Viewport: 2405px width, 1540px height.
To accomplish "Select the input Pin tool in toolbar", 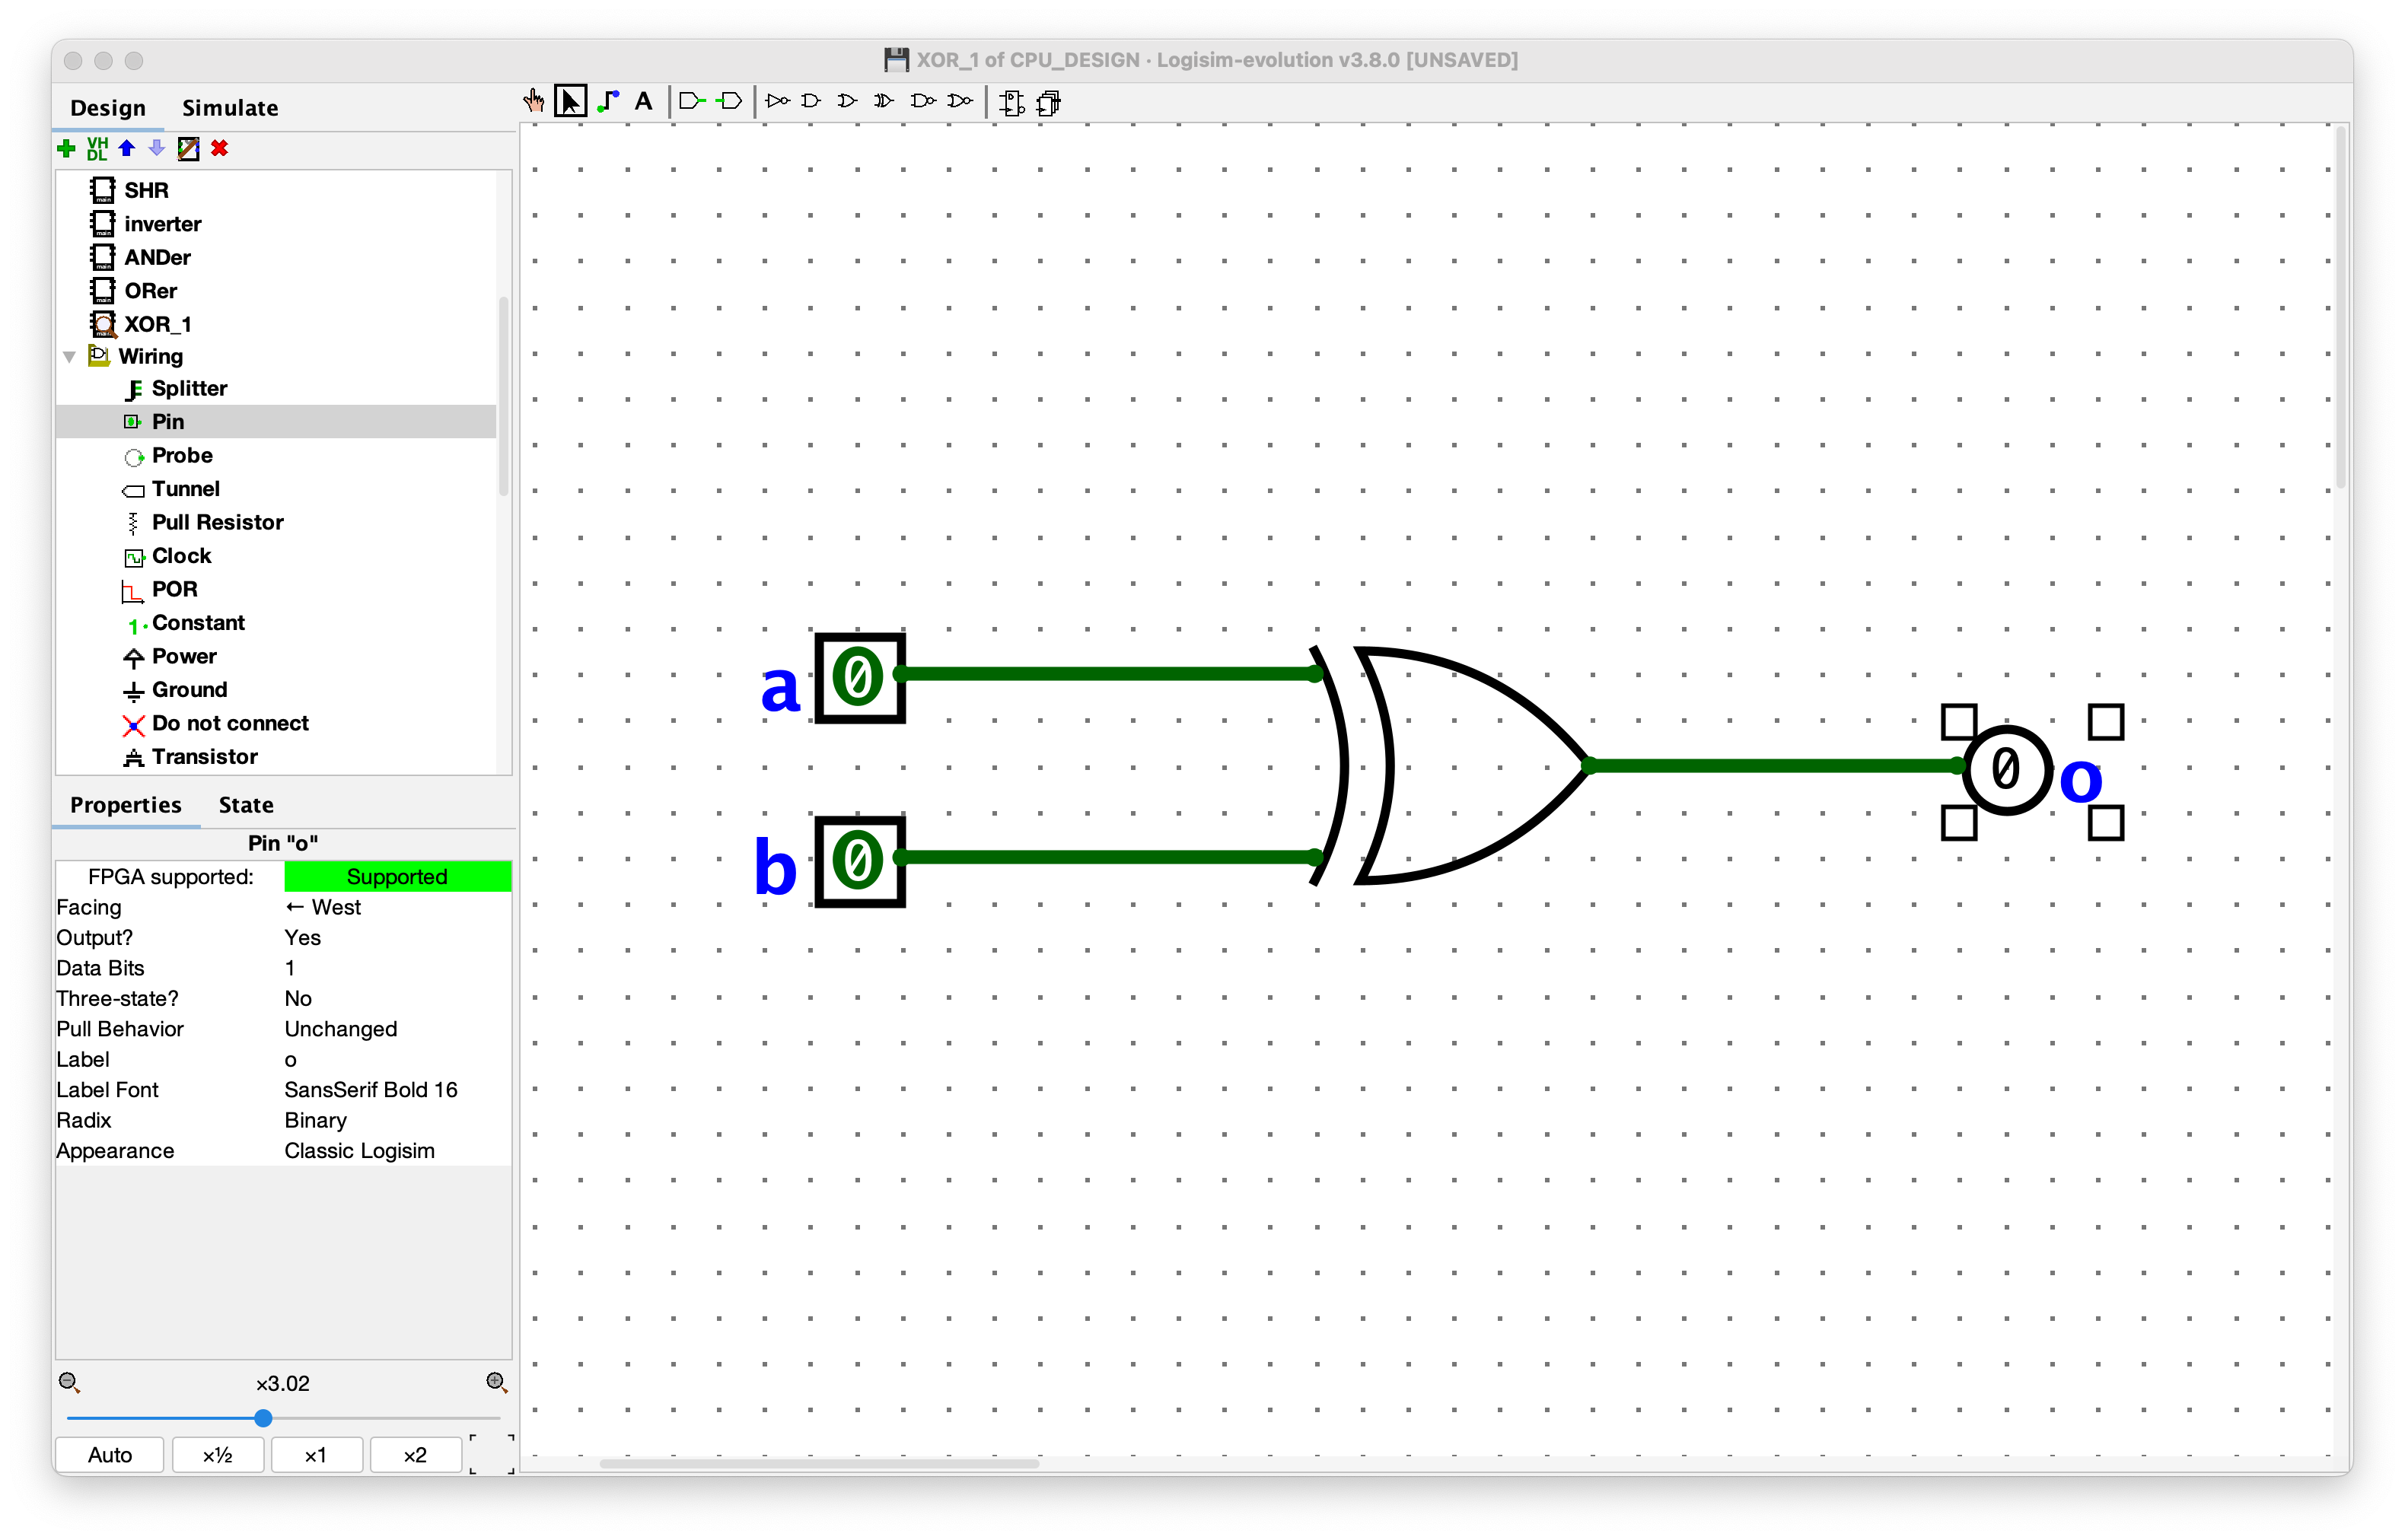I will [x=692, y=101].
